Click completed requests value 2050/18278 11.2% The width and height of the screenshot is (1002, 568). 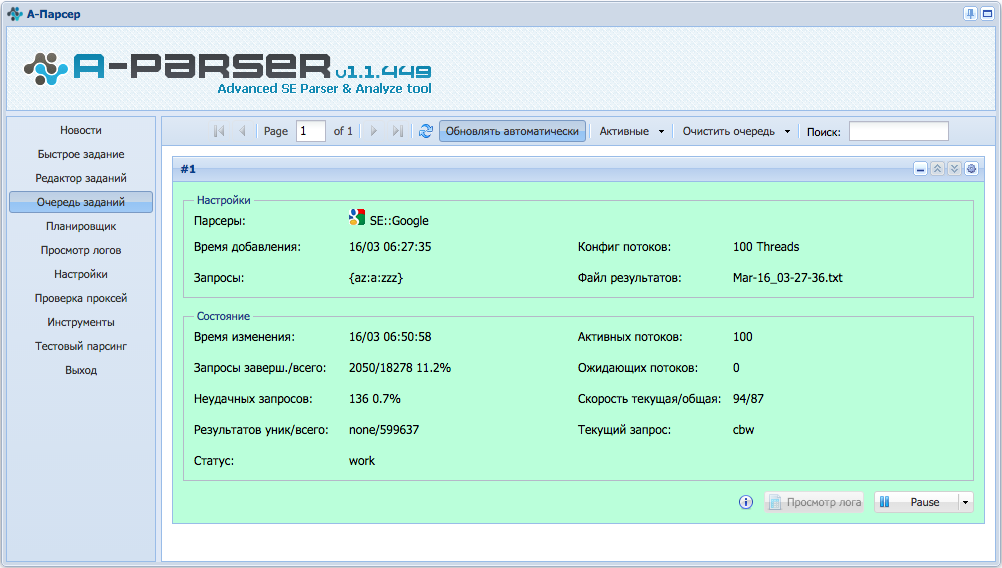[399, 367]
